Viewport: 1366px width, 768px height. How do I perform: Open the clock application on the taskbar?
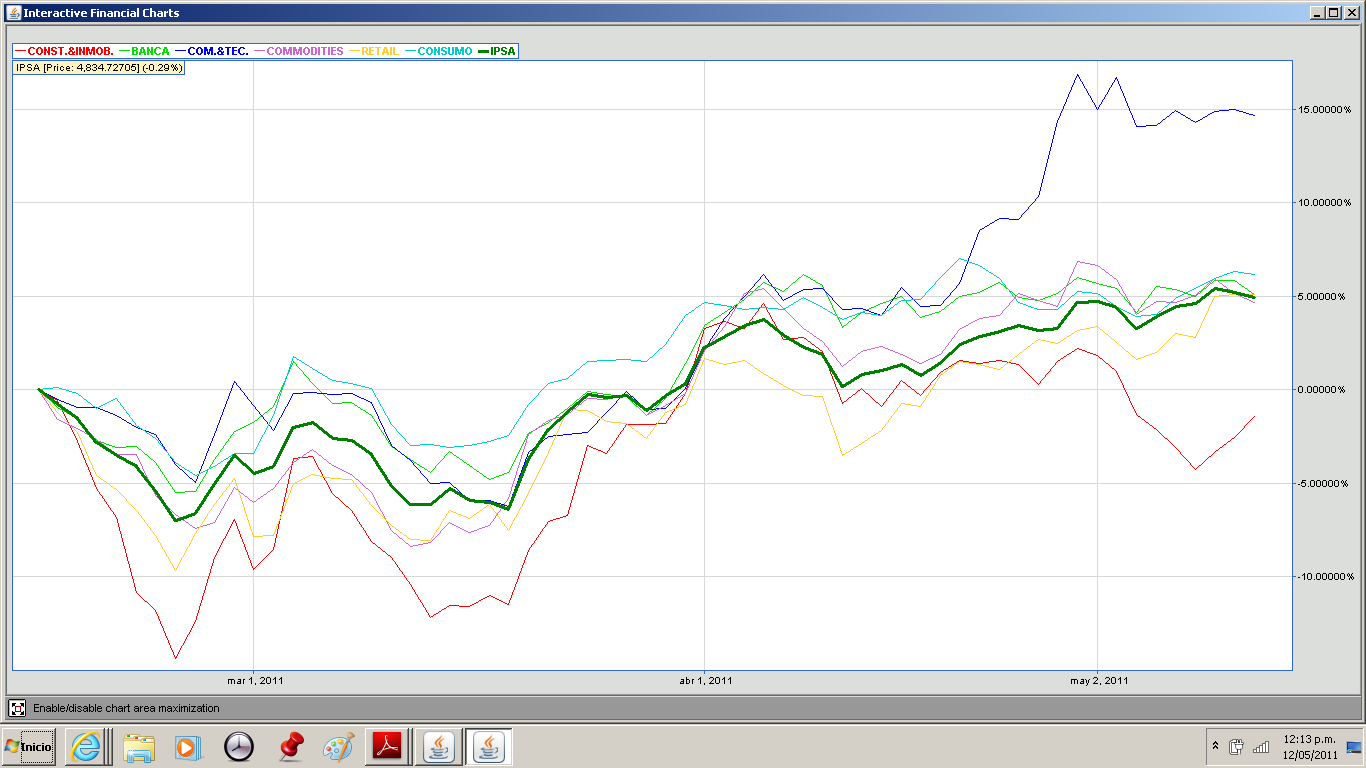pyautogui.click(x=239, y=746)
